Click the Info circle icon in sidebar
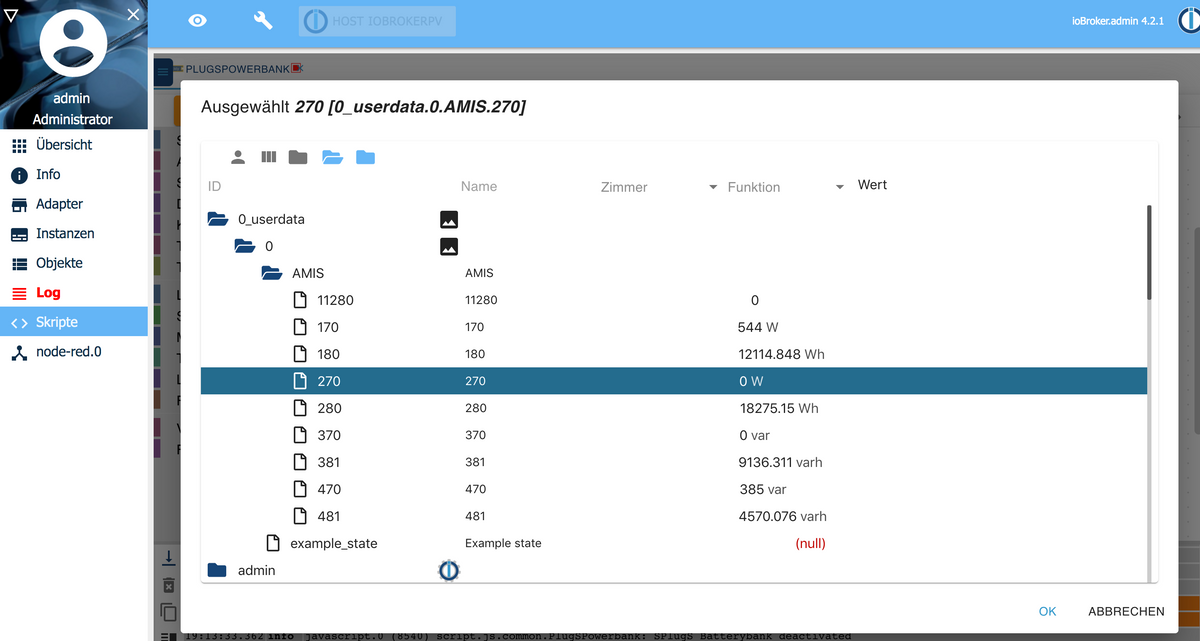This screenshot has height=641, width=1200. point(18,175)
